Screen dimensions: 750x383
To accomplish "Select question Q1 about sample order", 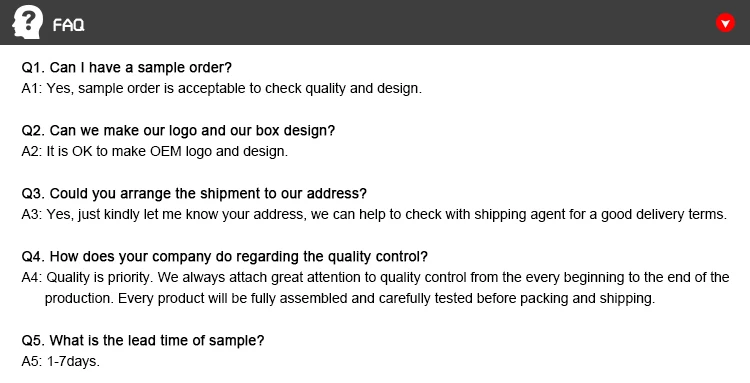I will coord(127,67).
